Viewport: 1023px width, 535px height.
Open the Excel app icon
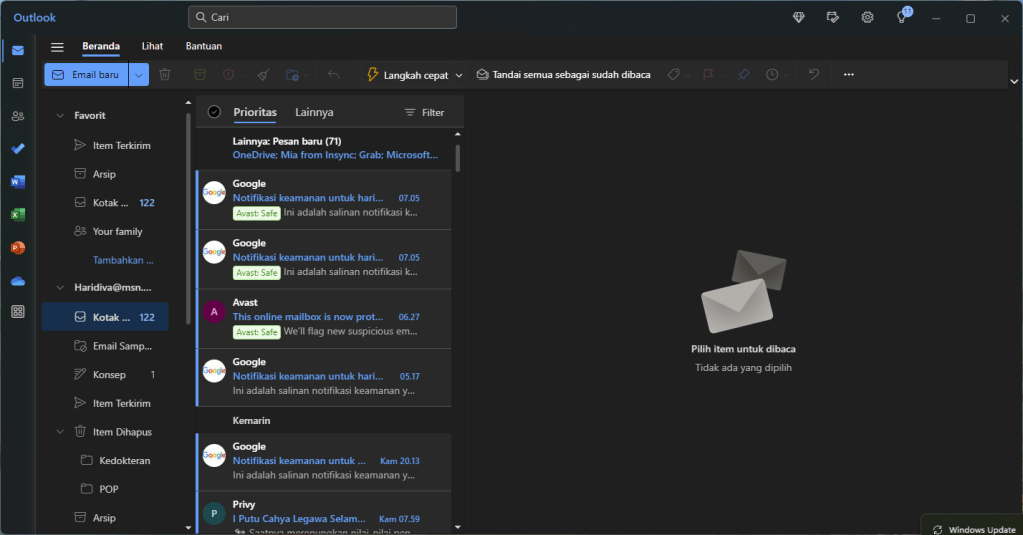(x=18, y=215)
